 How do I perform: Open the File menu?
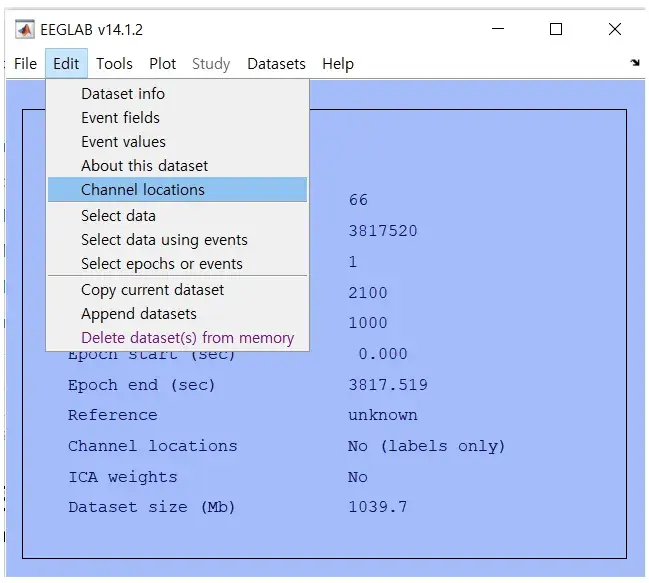pos(25,64)
